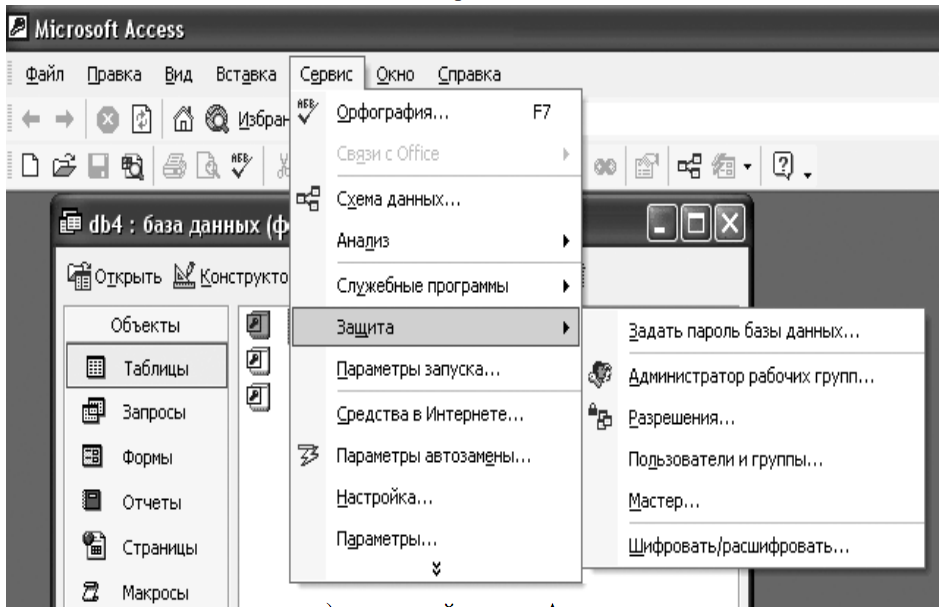Expand Служебные программы submenu
The width and height of the screenshot is (946, 607).
436,285
